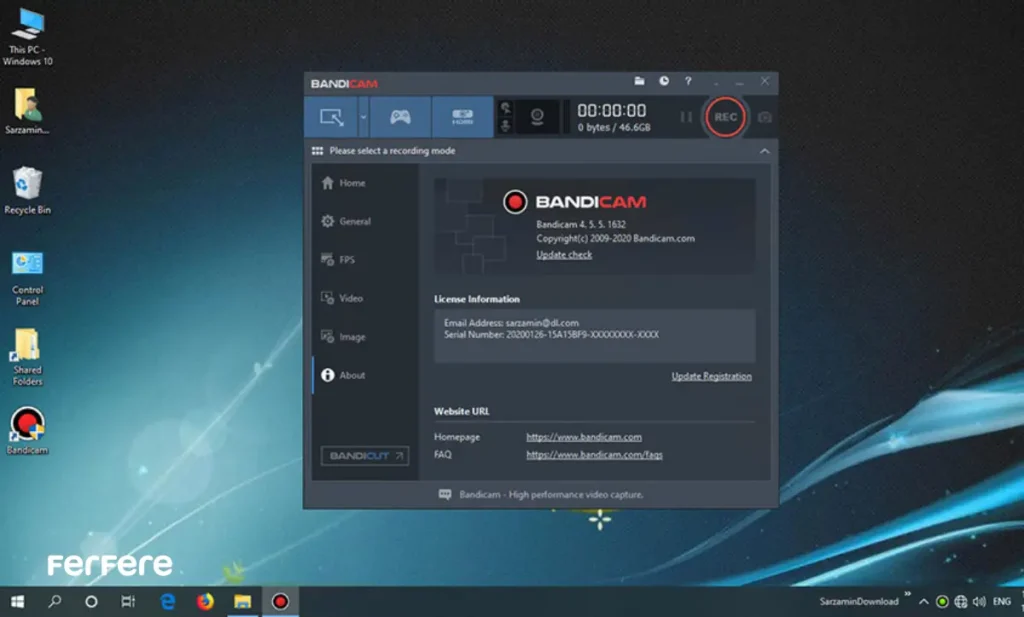Click the red Bandicam logo in About
Image resolution: width=1024 pixels, height=617 pixels.
pos(515,202)
